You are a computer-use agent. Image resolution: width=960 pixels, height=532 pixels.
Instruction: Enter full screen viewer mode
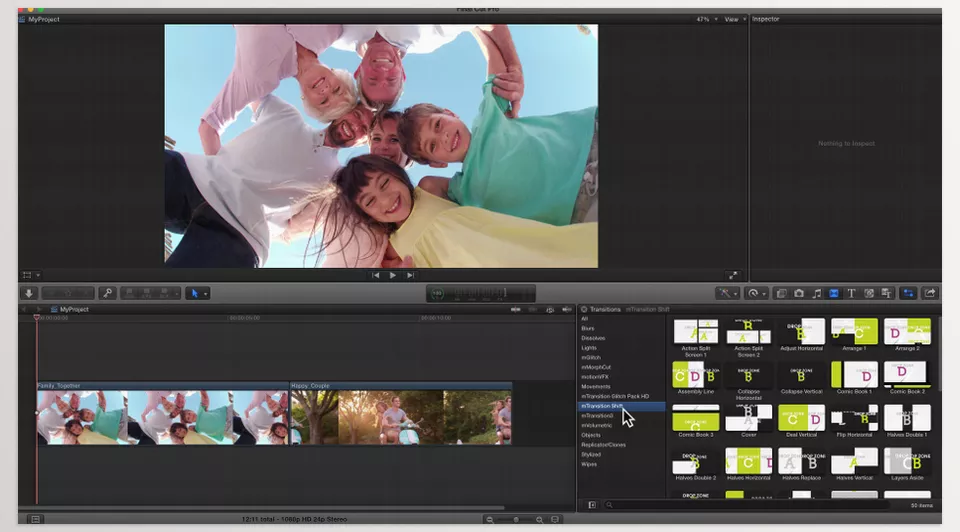pos(733,275)
